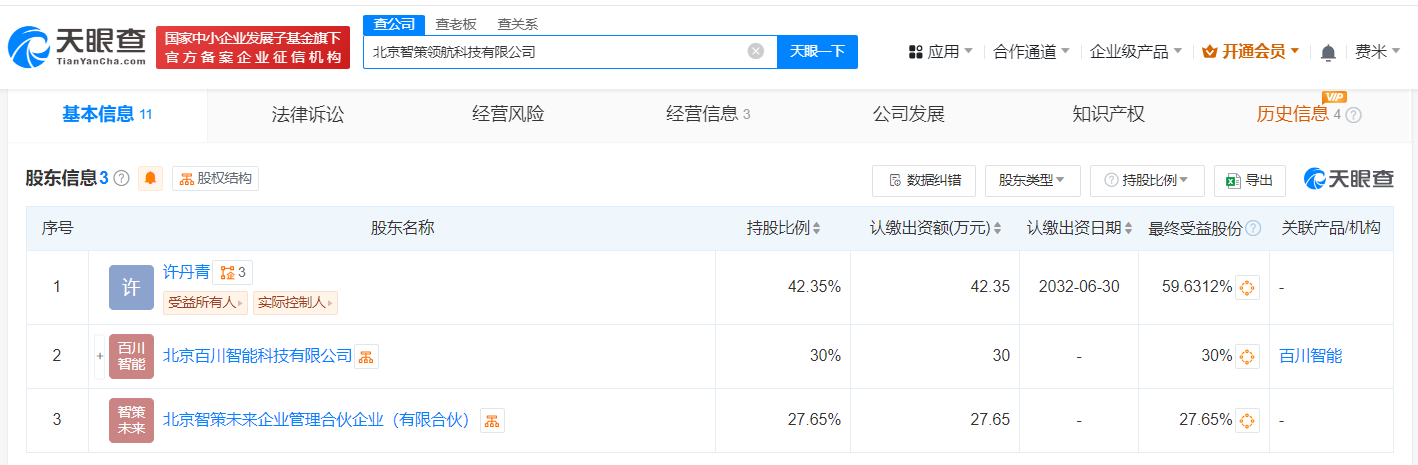Expand the 北京百川智能科技有限公司 row with plus

click(x=100, y=356)
